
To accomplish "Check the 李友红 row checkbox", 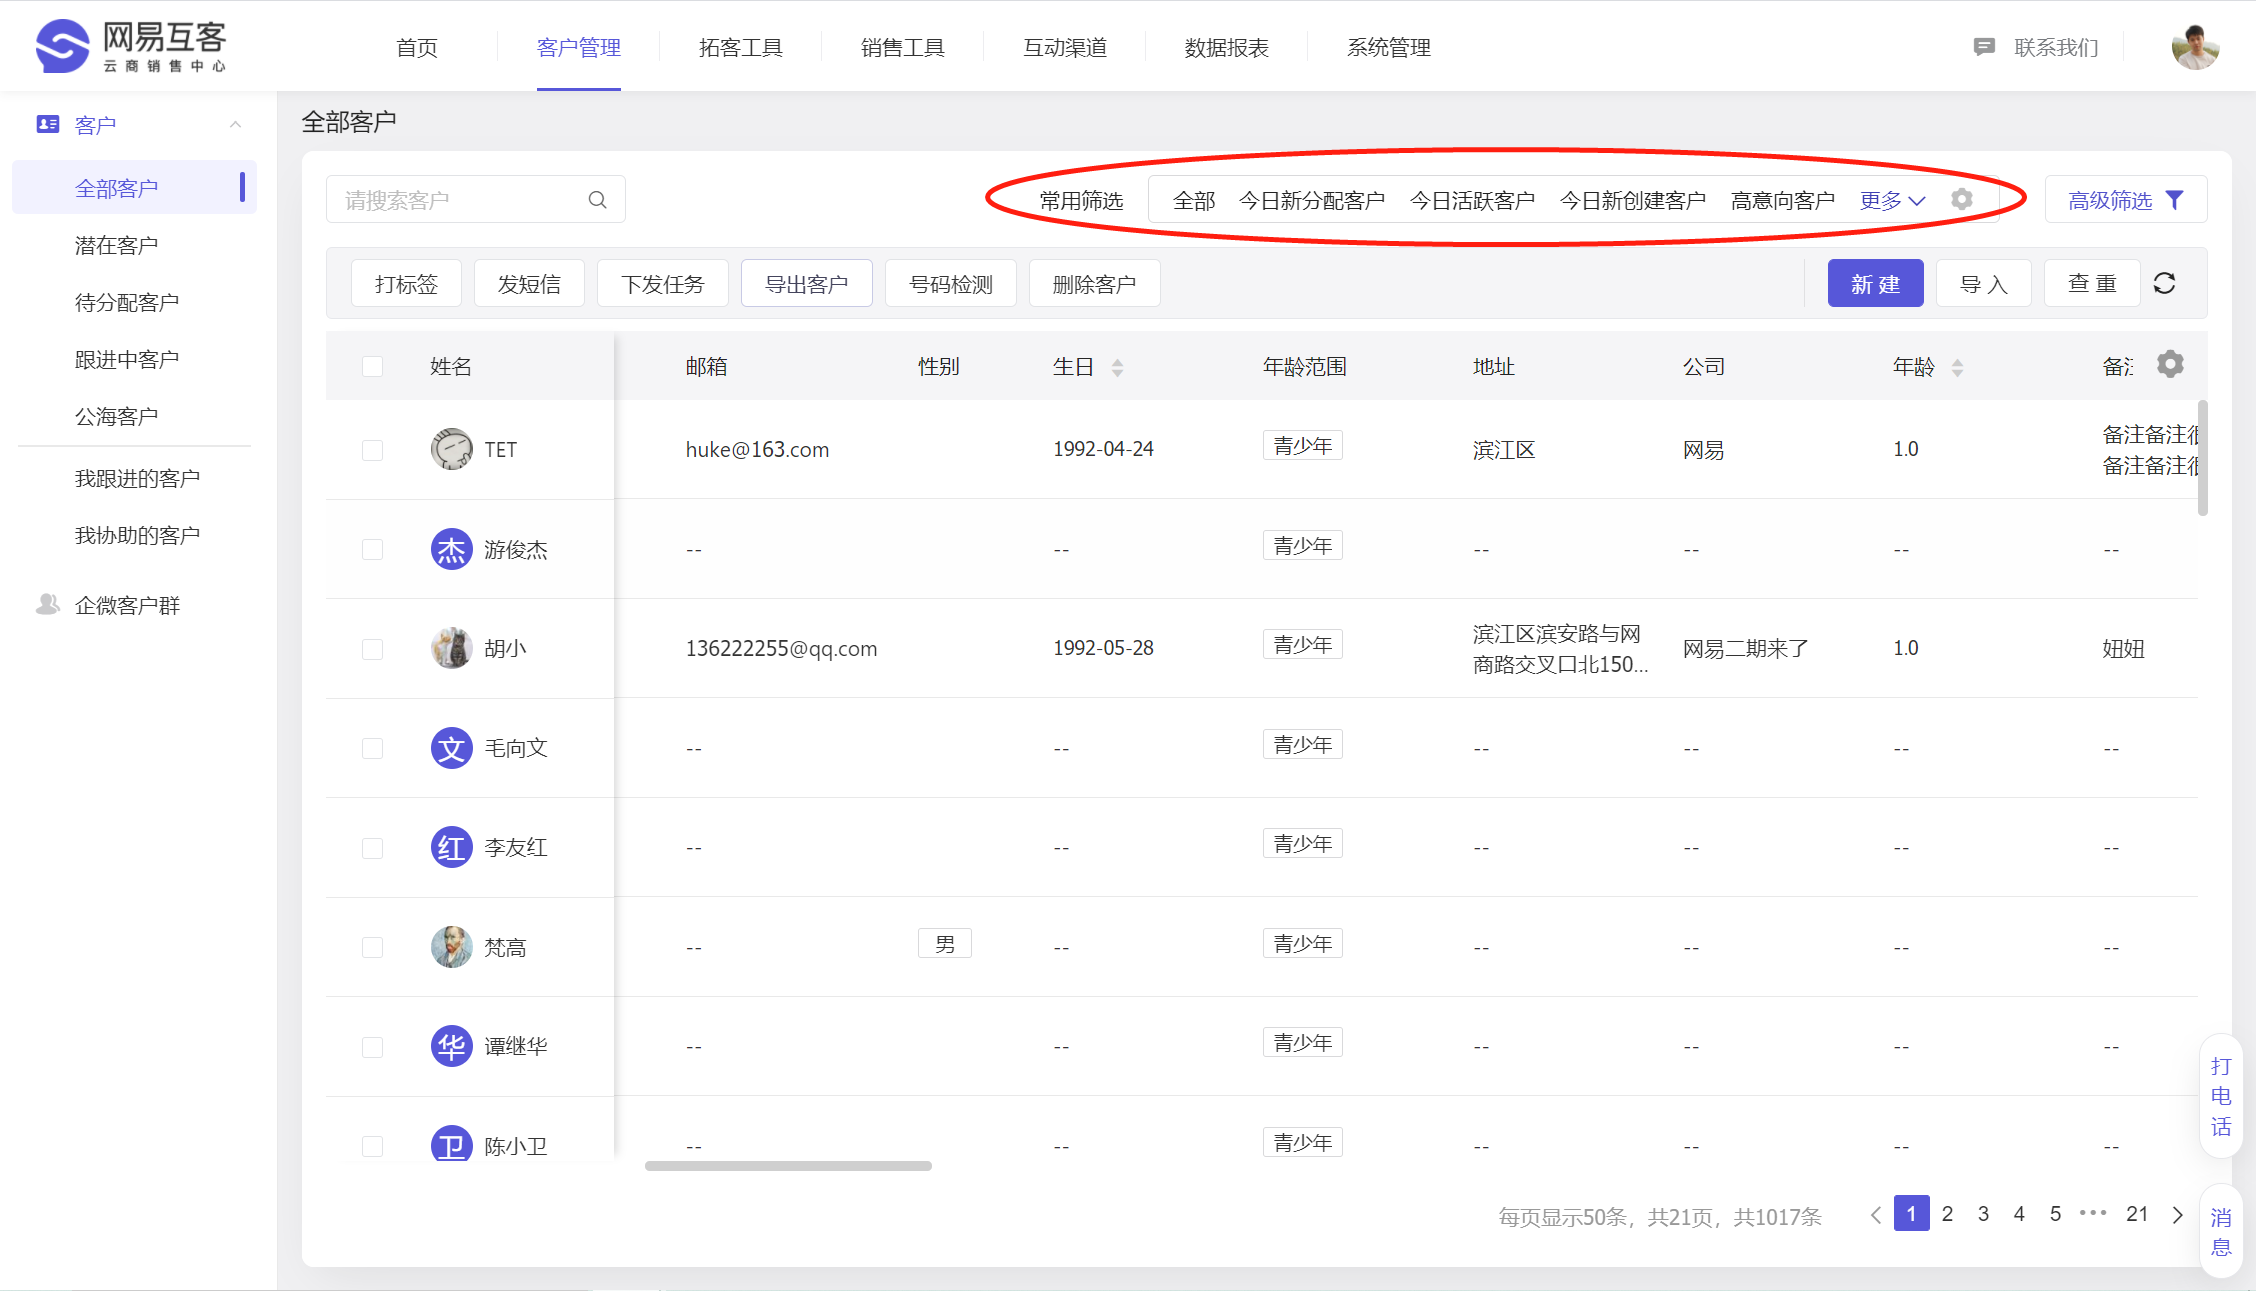I will click(372, 848).
